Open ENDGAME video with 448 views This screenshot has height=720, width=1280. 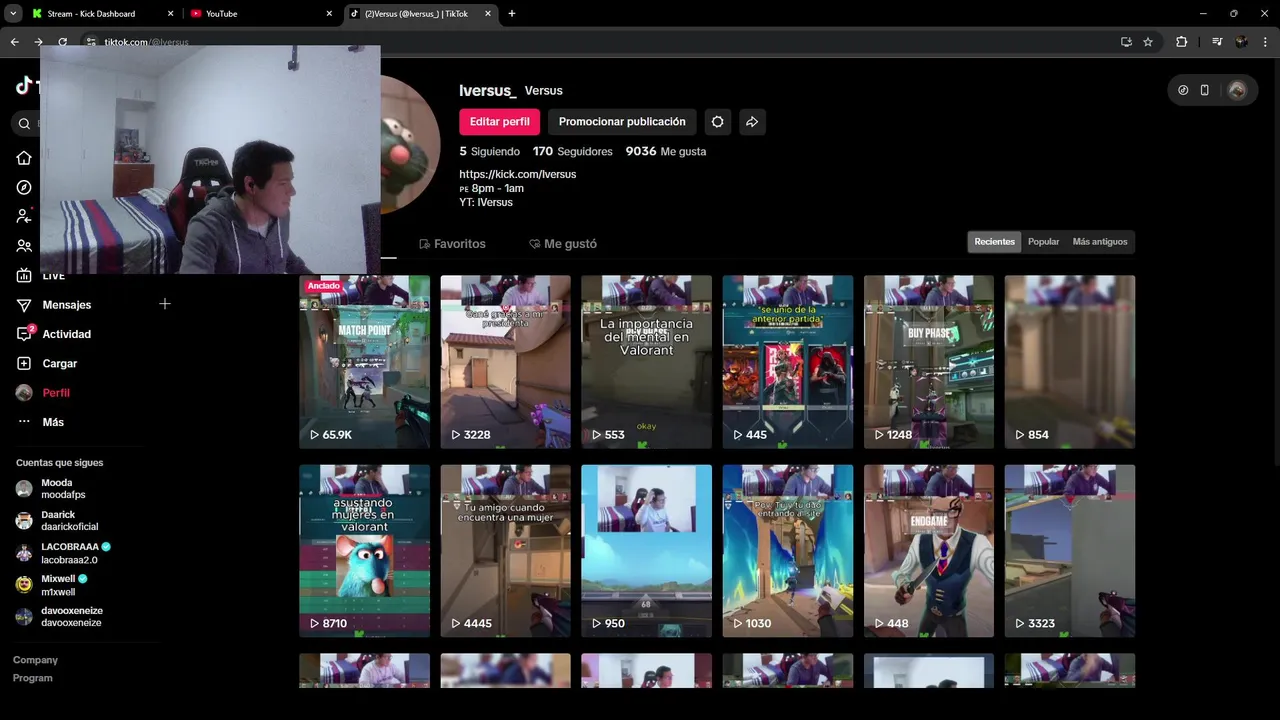tap(929, 551)
